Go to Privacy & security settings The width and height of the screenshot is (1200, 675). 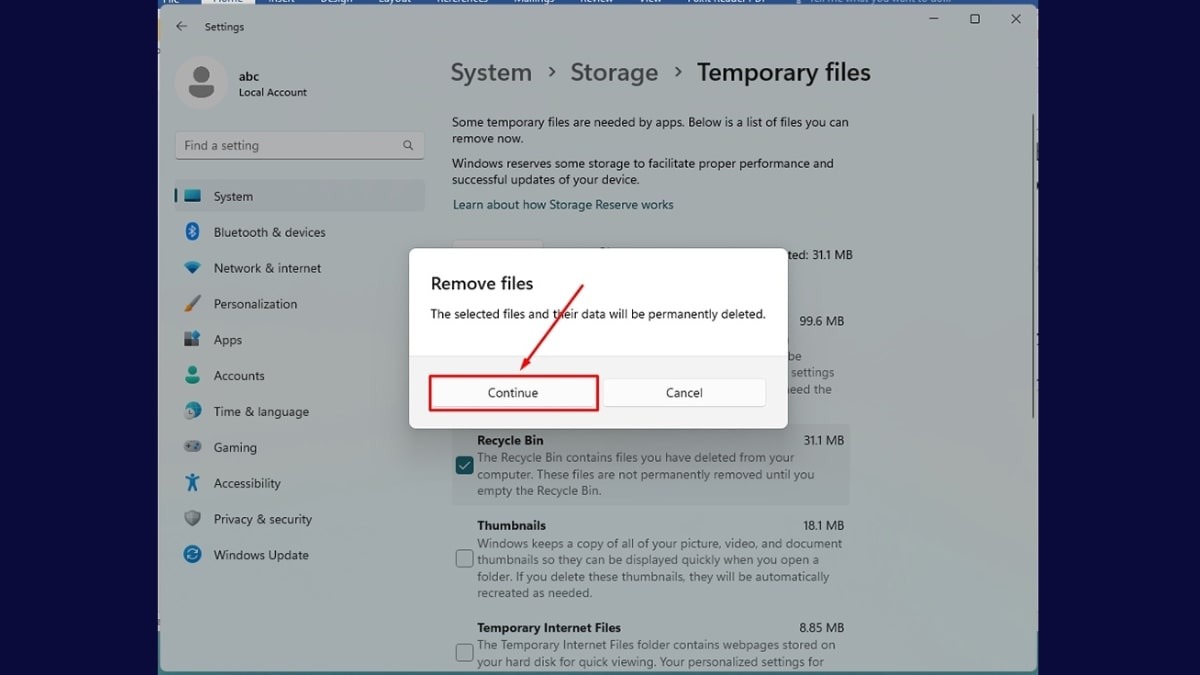(300, 519)
